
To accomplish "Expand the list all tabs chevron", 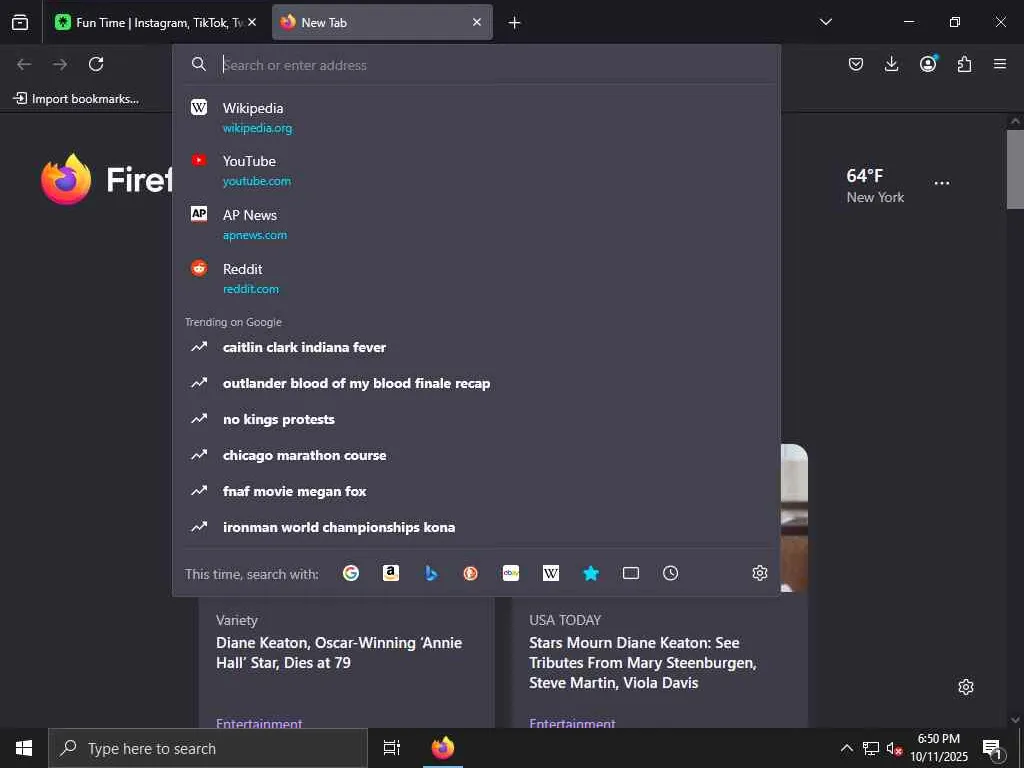I will pyautogui.click(x=825, y=22).
